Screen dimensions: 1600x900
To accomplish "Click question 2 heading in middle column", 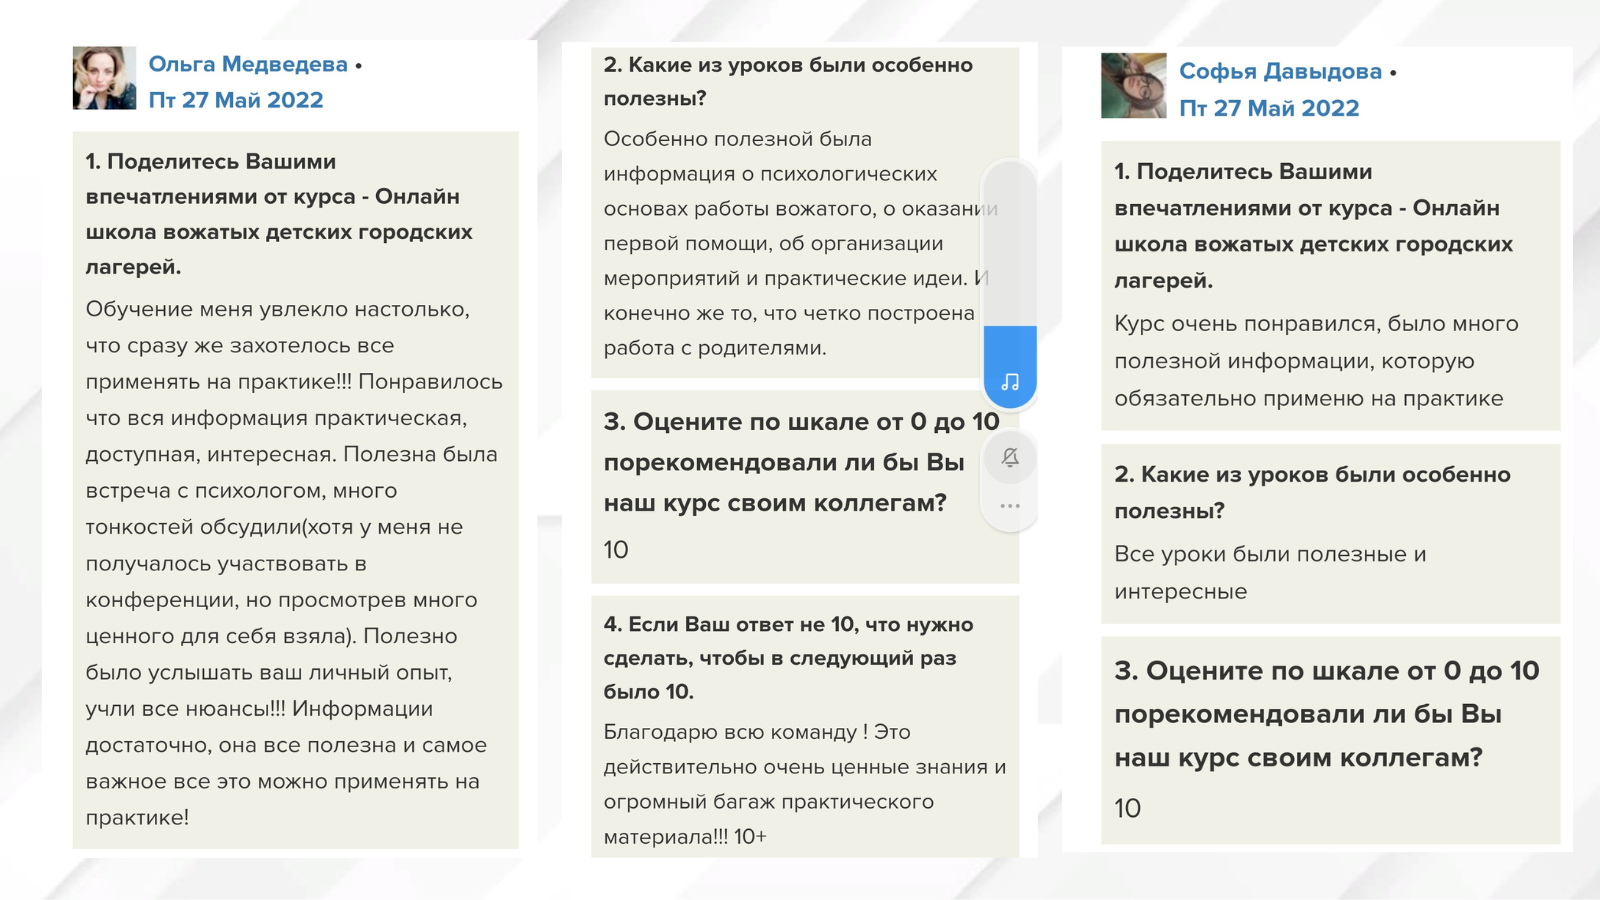I will (x=788, y=82).
